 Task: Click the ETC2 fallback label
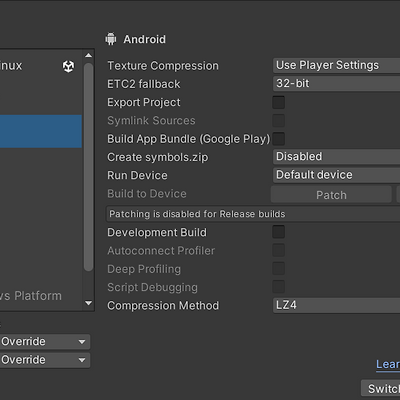point(144,84)
